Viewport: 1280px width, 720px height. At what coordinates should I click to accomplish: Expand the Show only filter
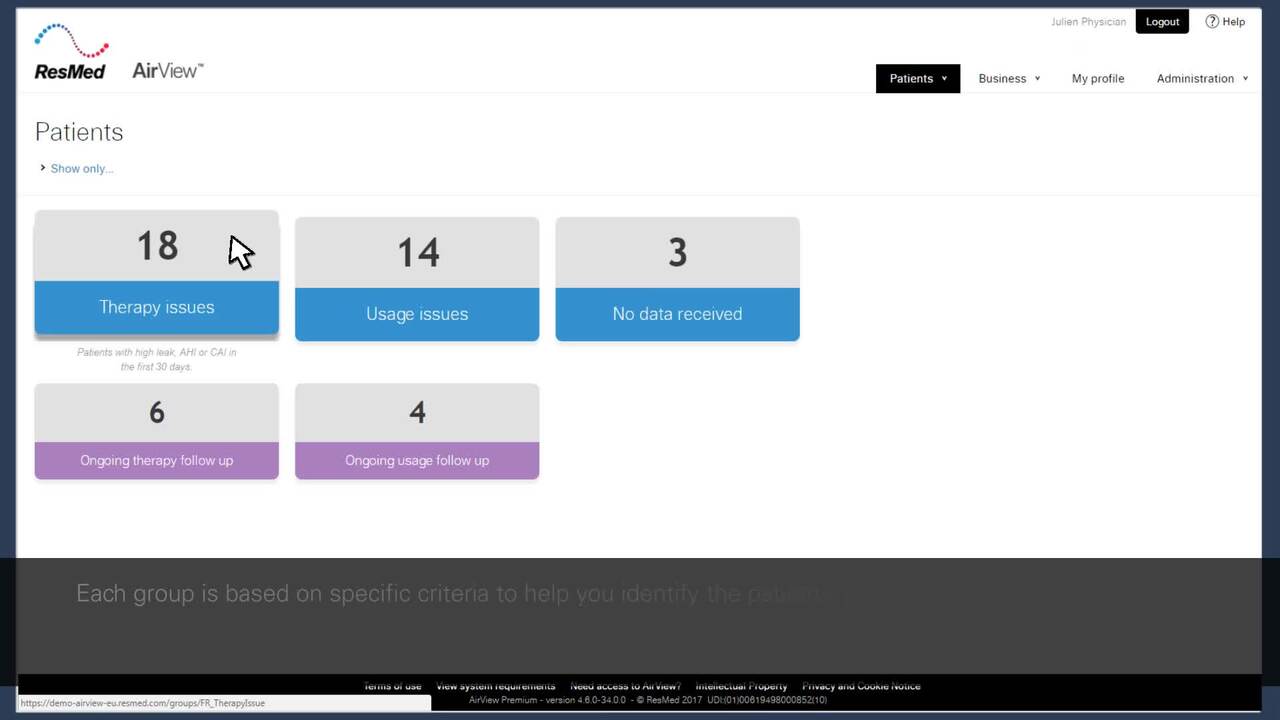pos(81,168)
